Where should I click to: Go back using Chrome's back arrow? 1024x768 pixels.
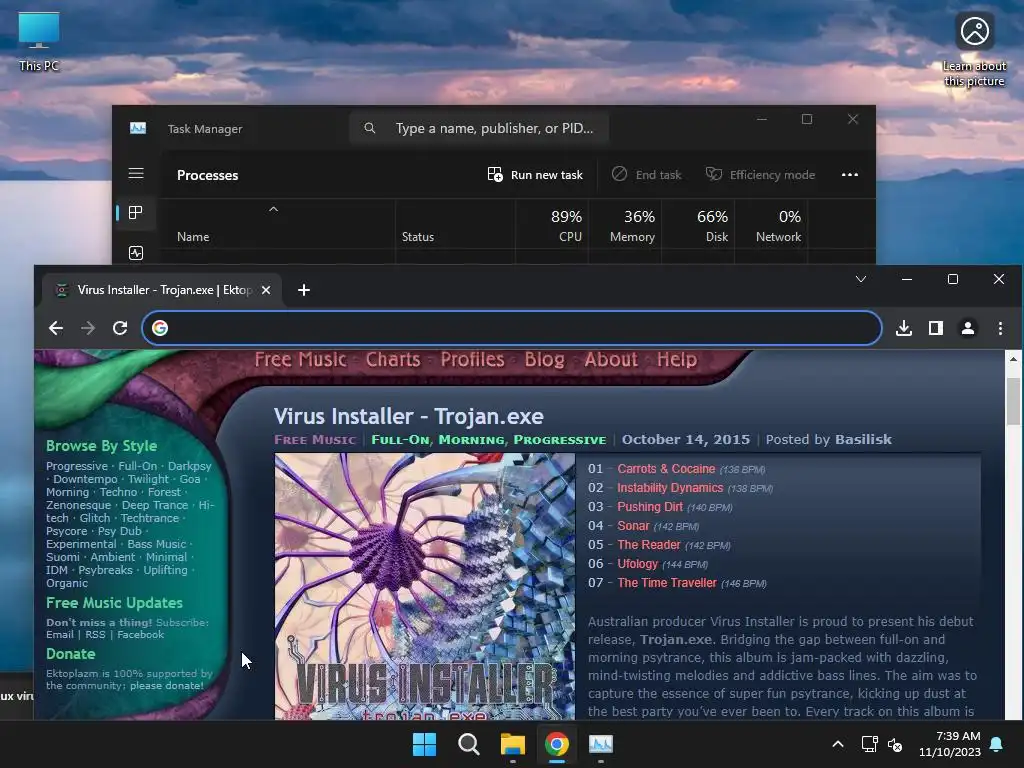point(56,328)
